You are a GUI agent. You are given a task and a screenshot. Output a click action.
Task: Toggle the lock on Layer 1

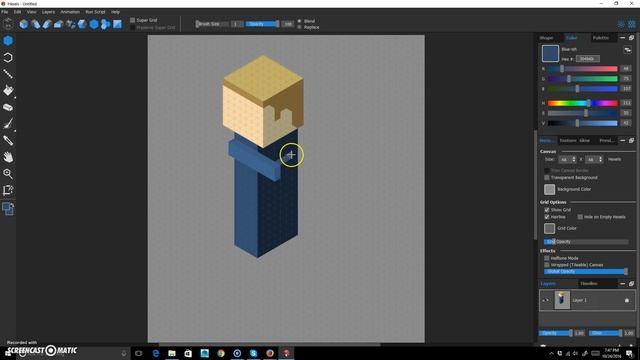click(x=627, y=300)
